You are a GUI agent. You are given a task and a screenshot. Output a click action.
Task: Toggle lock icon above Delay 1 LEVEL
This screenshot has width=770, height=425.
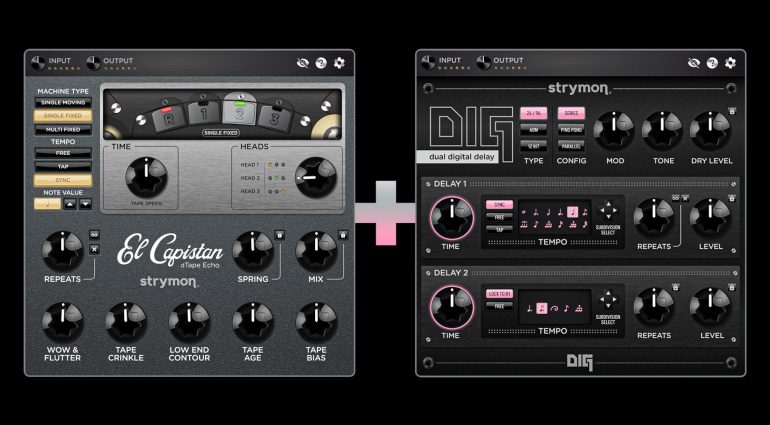(732, 198)
